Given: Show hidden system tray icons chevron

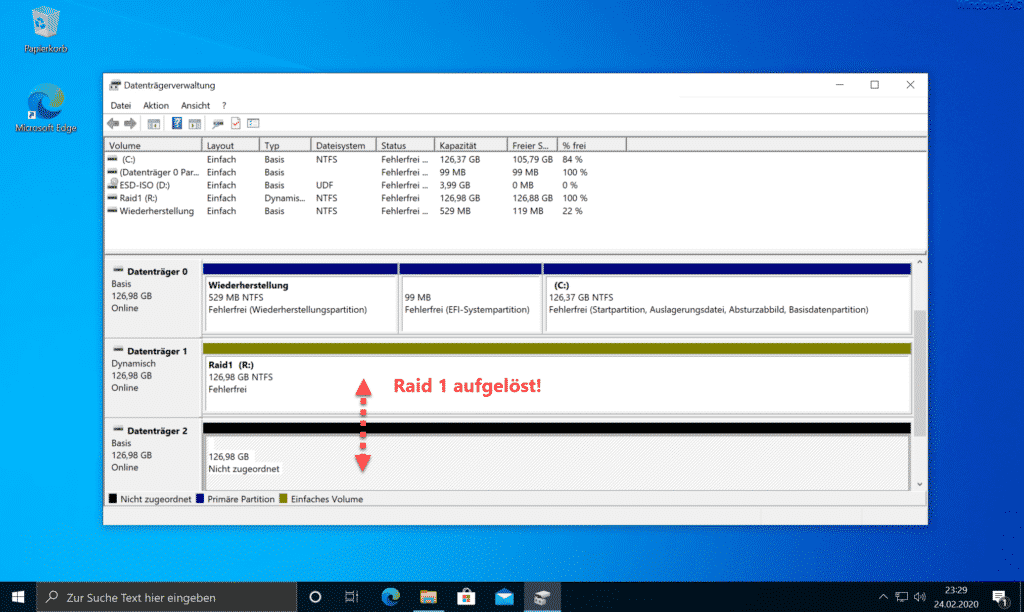Looking at the screenshot, I should (x=883, y=597).
